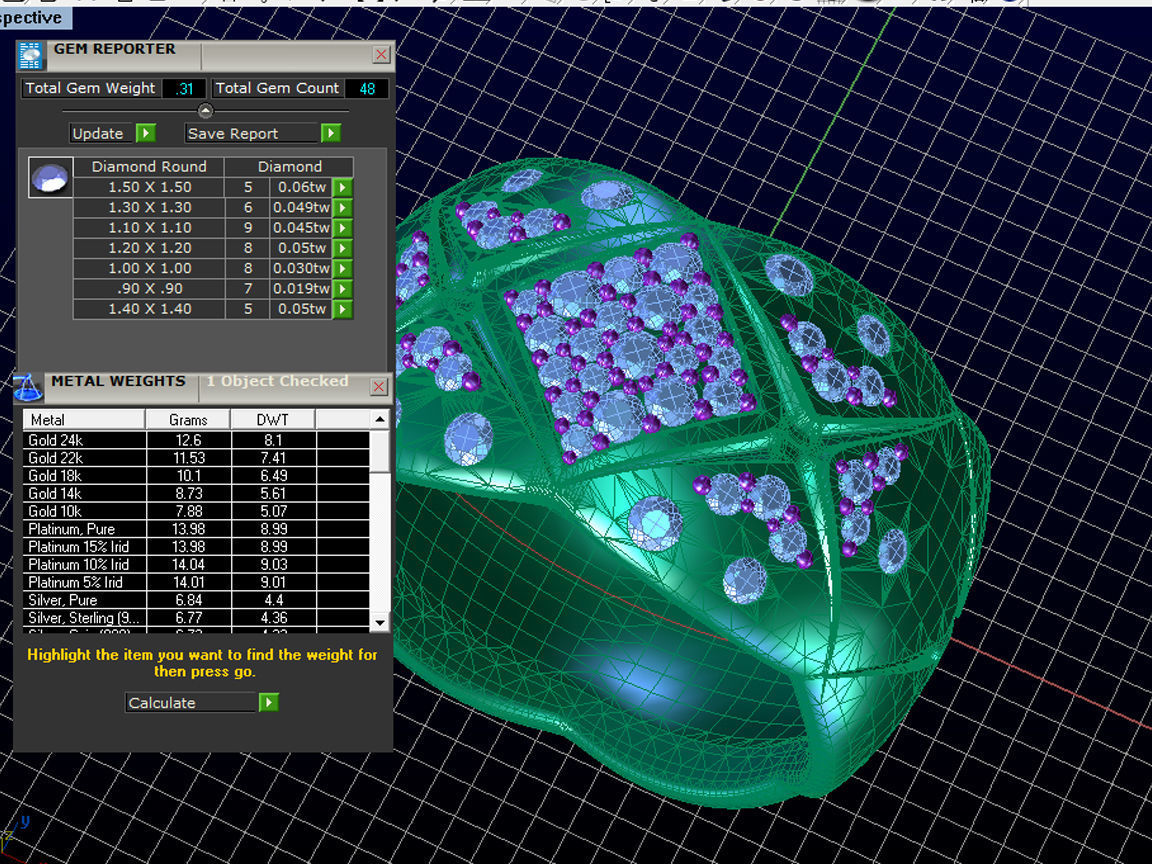
Task: Click the Diamond Round gem thumbnail
Action: (51, 177)
